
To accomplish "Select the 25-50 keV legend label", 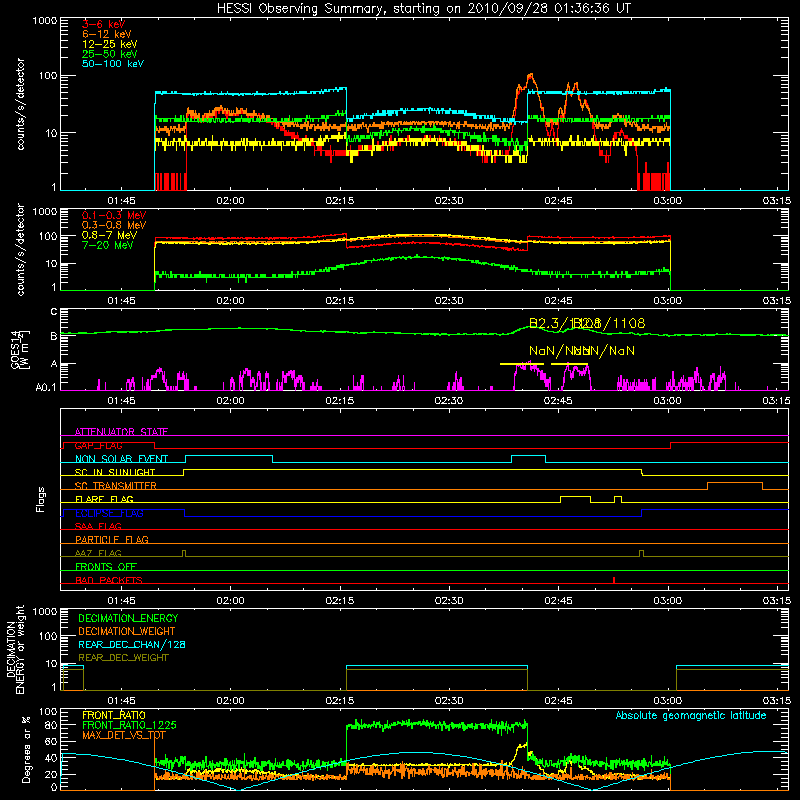I will click(x=110, y=54).
